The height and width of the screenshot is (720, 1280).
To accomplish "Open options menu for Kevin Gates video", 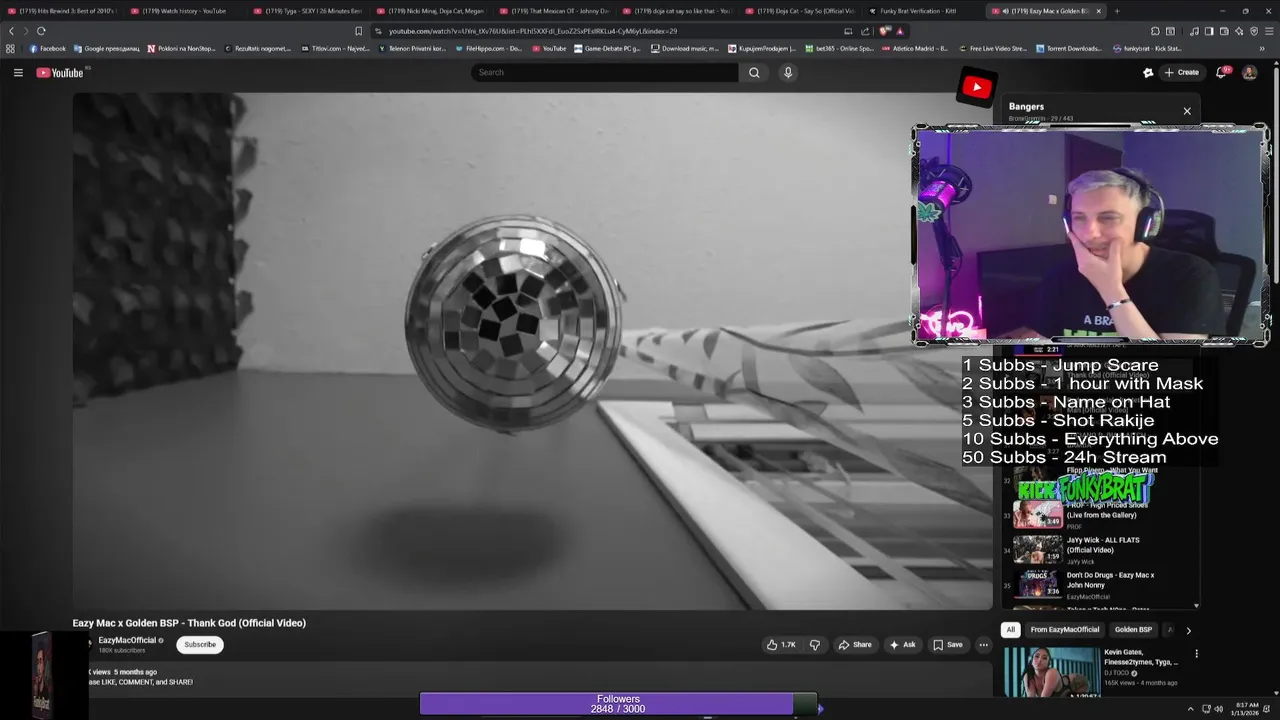I will pyautogui.click(x=1196, y=654).
